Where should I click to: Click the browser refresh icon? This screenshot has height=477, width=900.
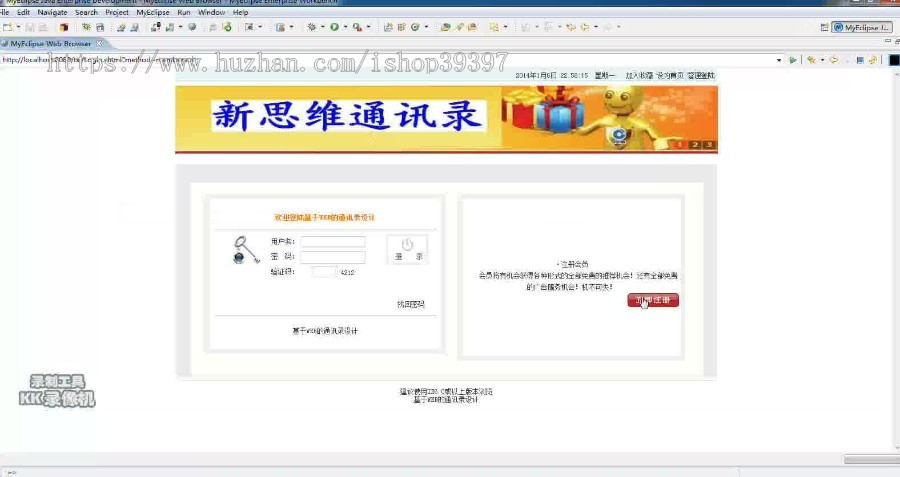(872, 60)
